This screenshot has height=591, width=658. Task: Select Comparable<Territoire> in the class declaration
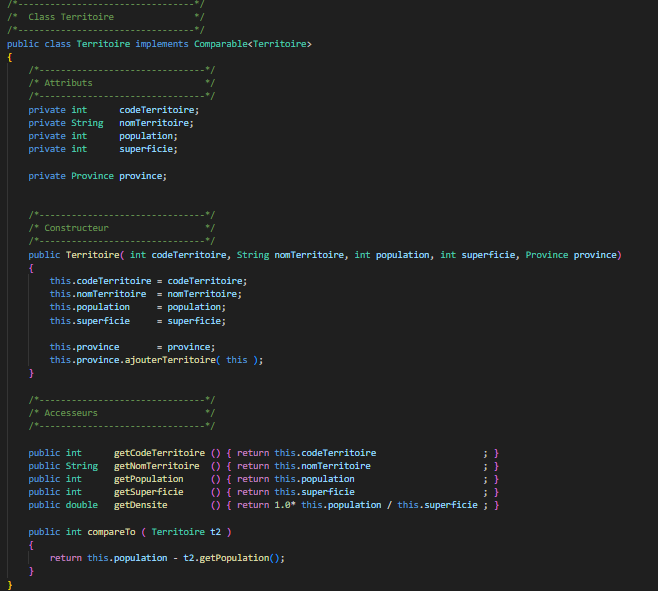[259, 44]
